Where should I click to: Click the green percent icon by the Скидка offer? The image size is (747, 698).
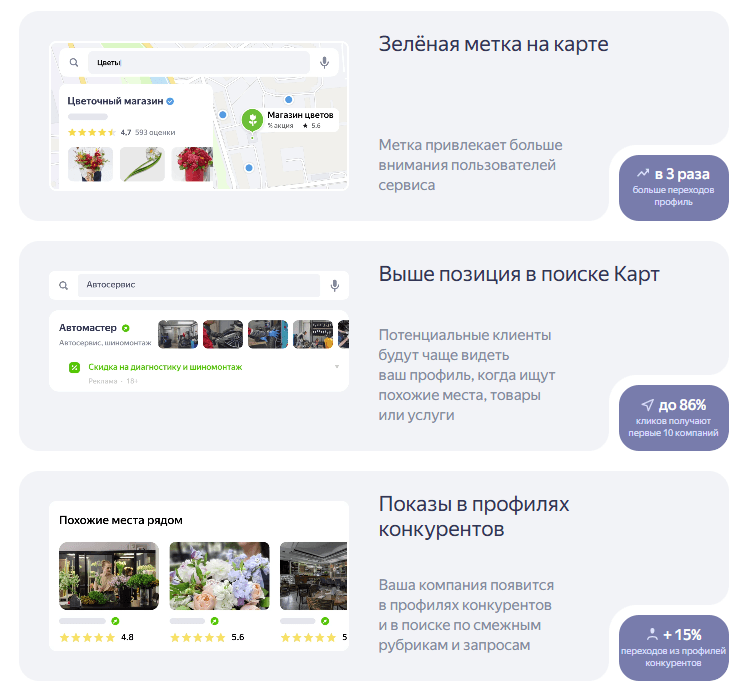tap(74, 367)
